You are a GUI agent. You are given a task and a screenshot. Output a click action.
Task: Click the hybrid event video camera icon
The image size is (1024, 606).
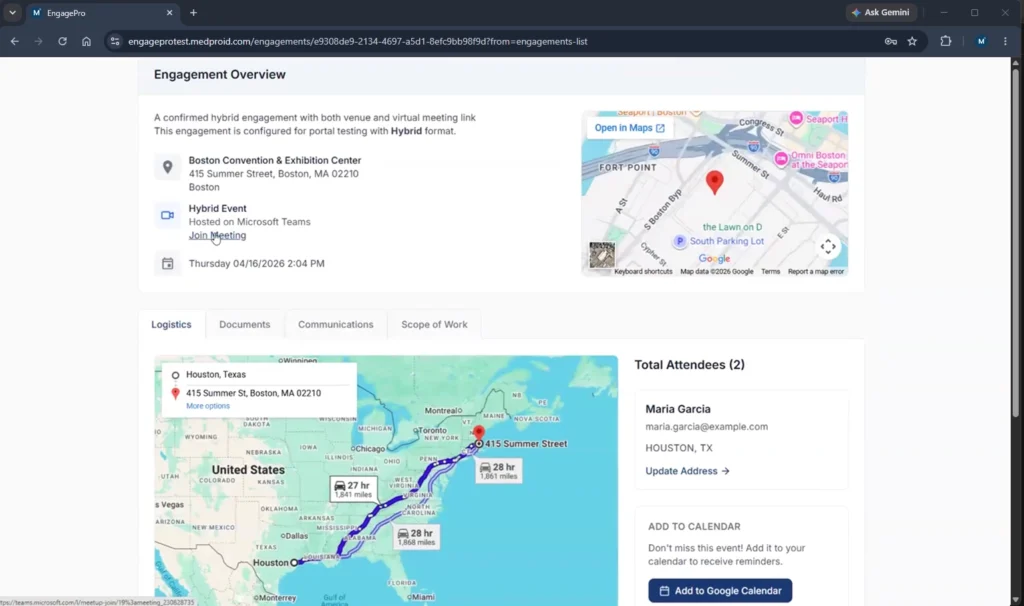click(x=167, y=215)
